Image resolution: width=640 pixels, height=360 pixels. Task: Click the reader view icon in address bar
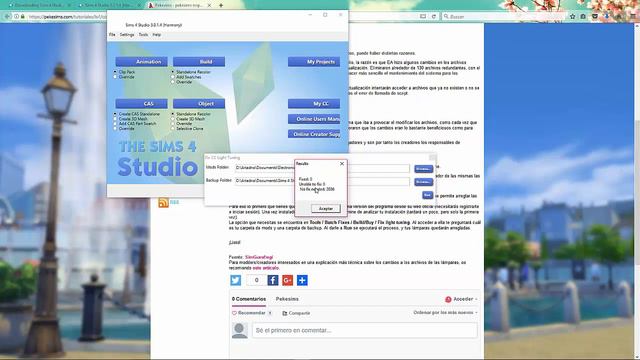tap(423, 16)
